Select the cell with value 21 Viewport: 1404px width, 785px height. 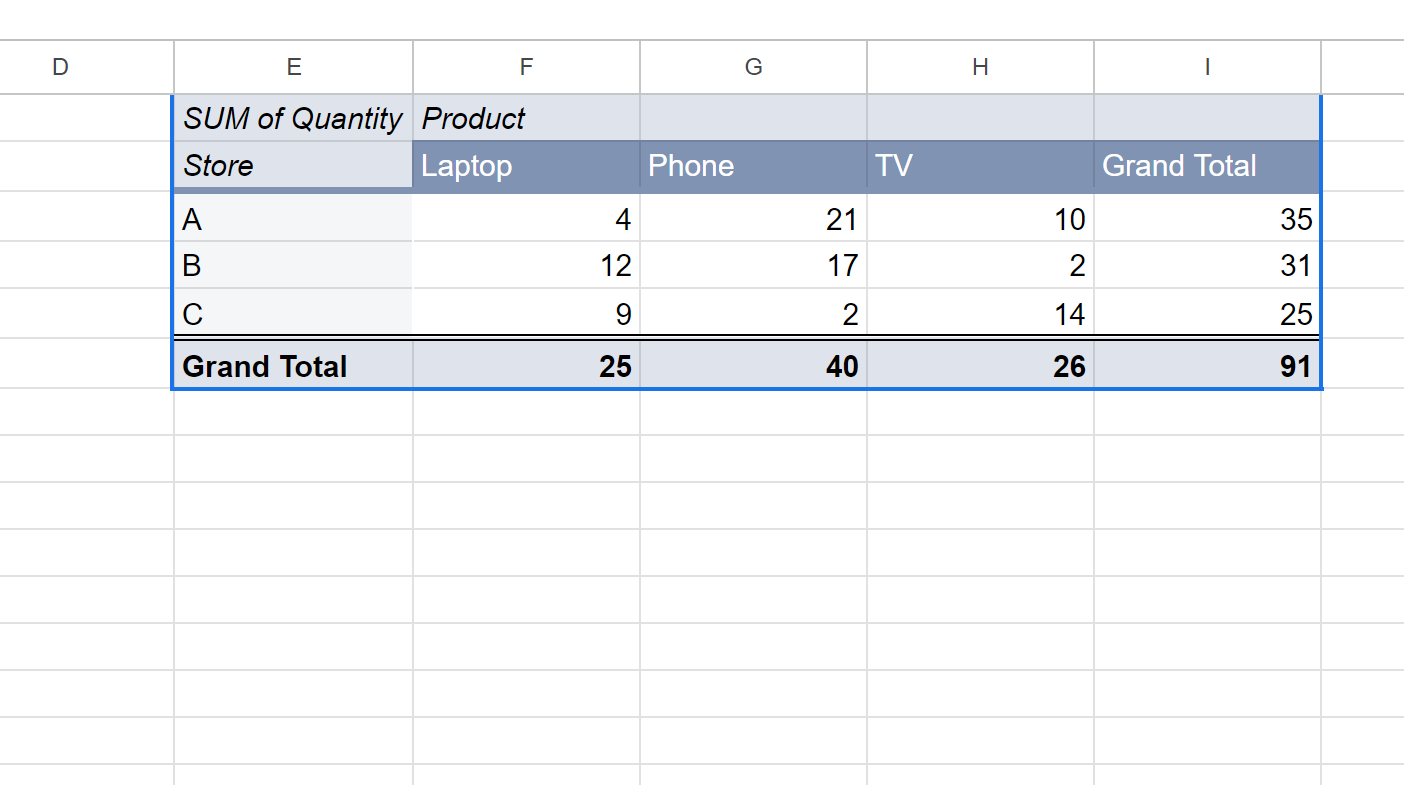(753, 218)
